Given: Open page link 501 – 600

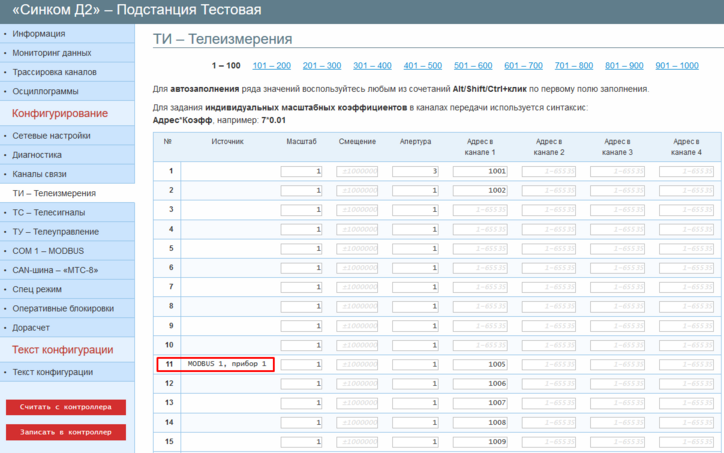Looking at the screenshot, I should coord(473,65).
